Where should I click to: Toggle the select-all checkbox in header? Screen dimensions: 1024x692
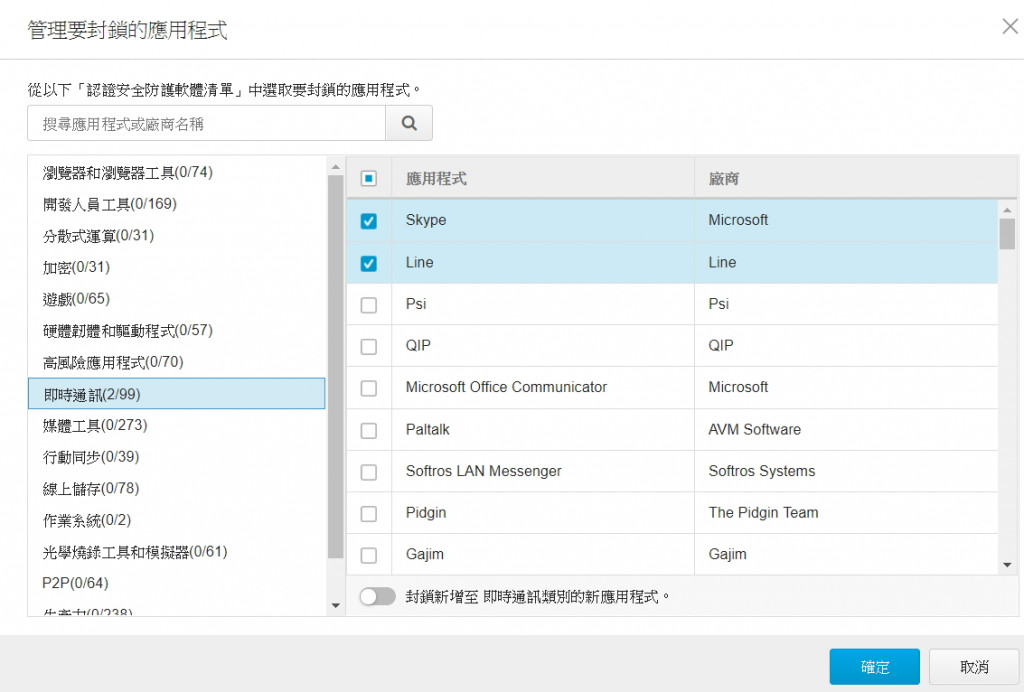tap(368, 179)
